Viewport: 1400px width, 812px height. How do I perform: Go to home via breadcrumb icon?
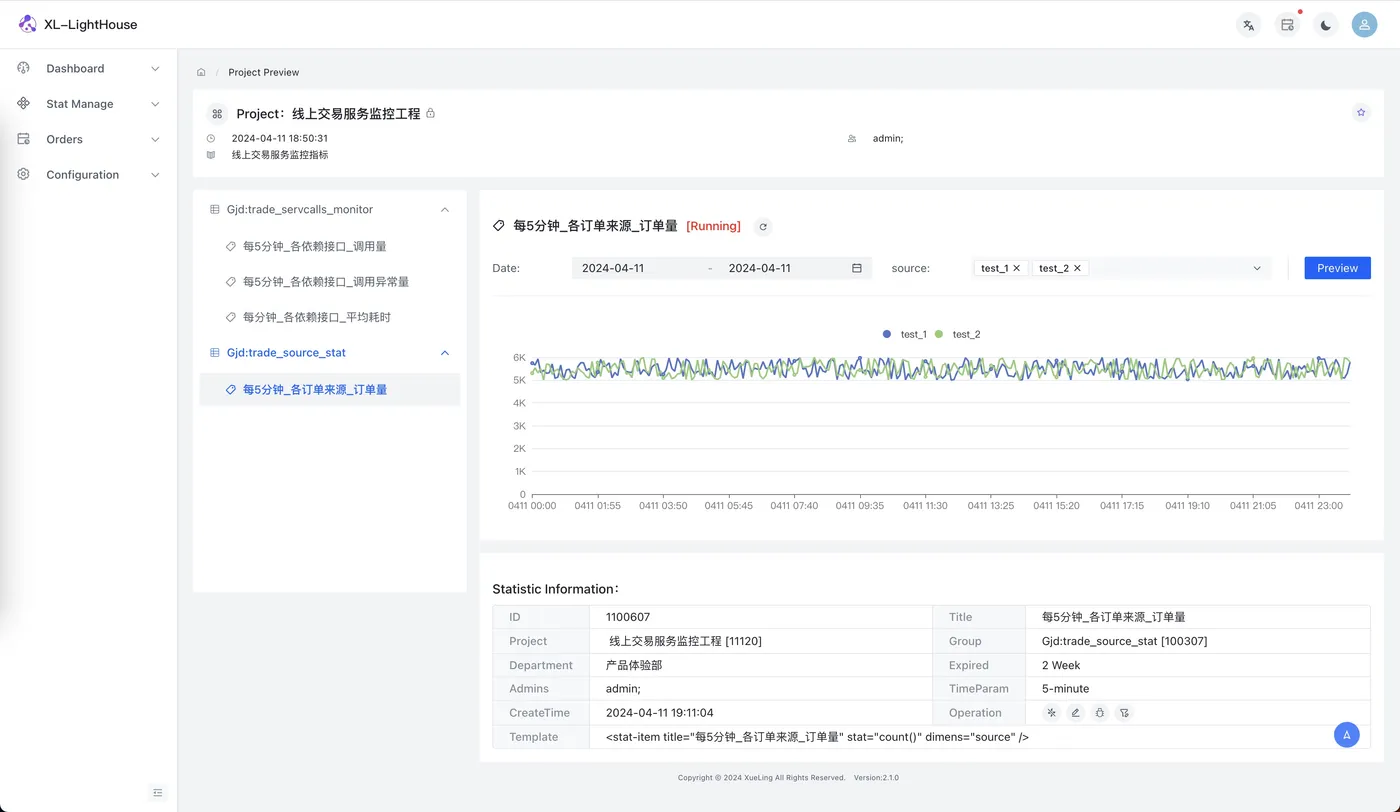[201, 72]
